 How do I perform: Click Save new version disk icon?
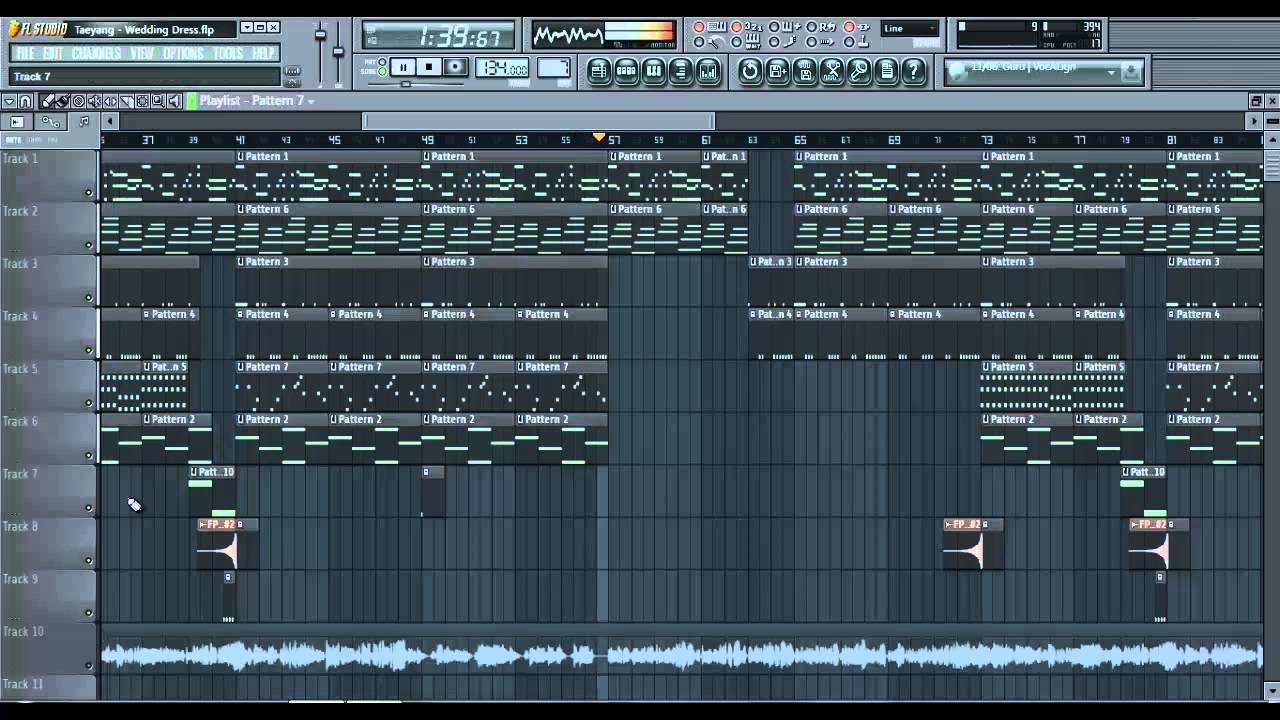pyautogui.click(x=777, y=70)
